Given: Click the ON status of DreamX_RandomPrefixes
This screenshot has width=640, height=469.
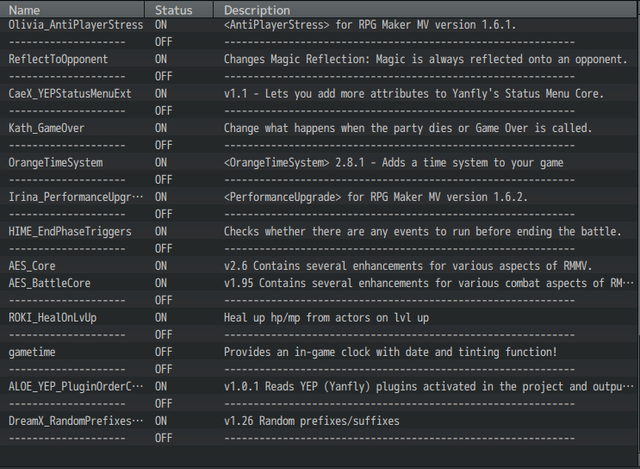Looking at the screenshot, I should [161, 421].
